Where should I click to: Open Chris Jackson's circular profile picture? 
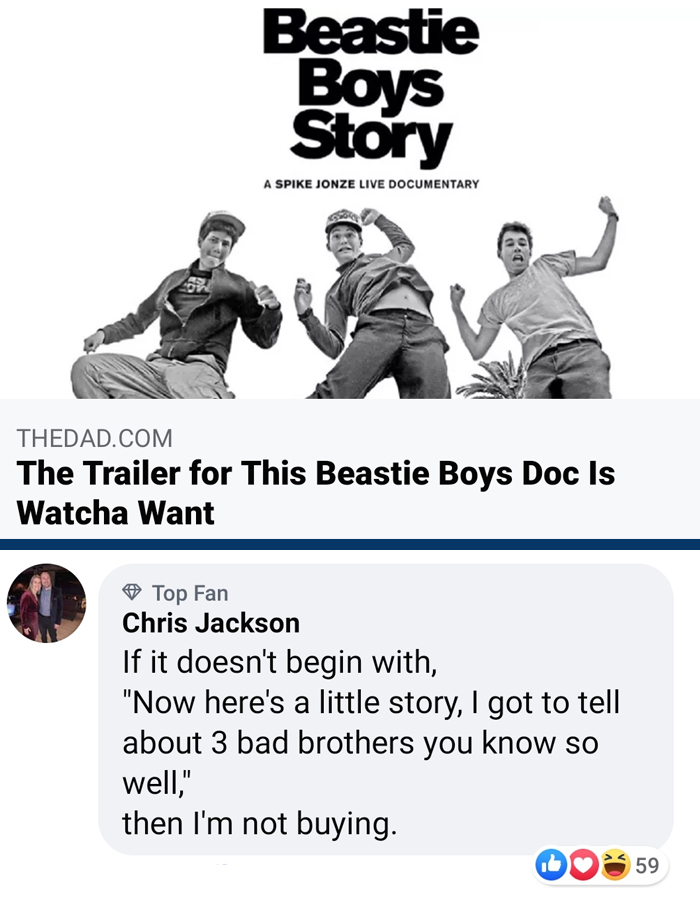tap(46, 603)
